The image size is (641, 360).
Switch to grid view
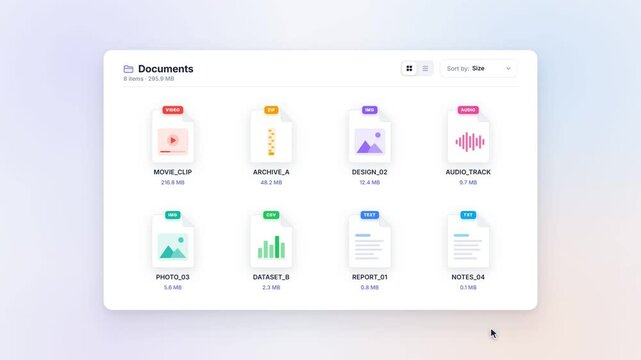point(409,69)
